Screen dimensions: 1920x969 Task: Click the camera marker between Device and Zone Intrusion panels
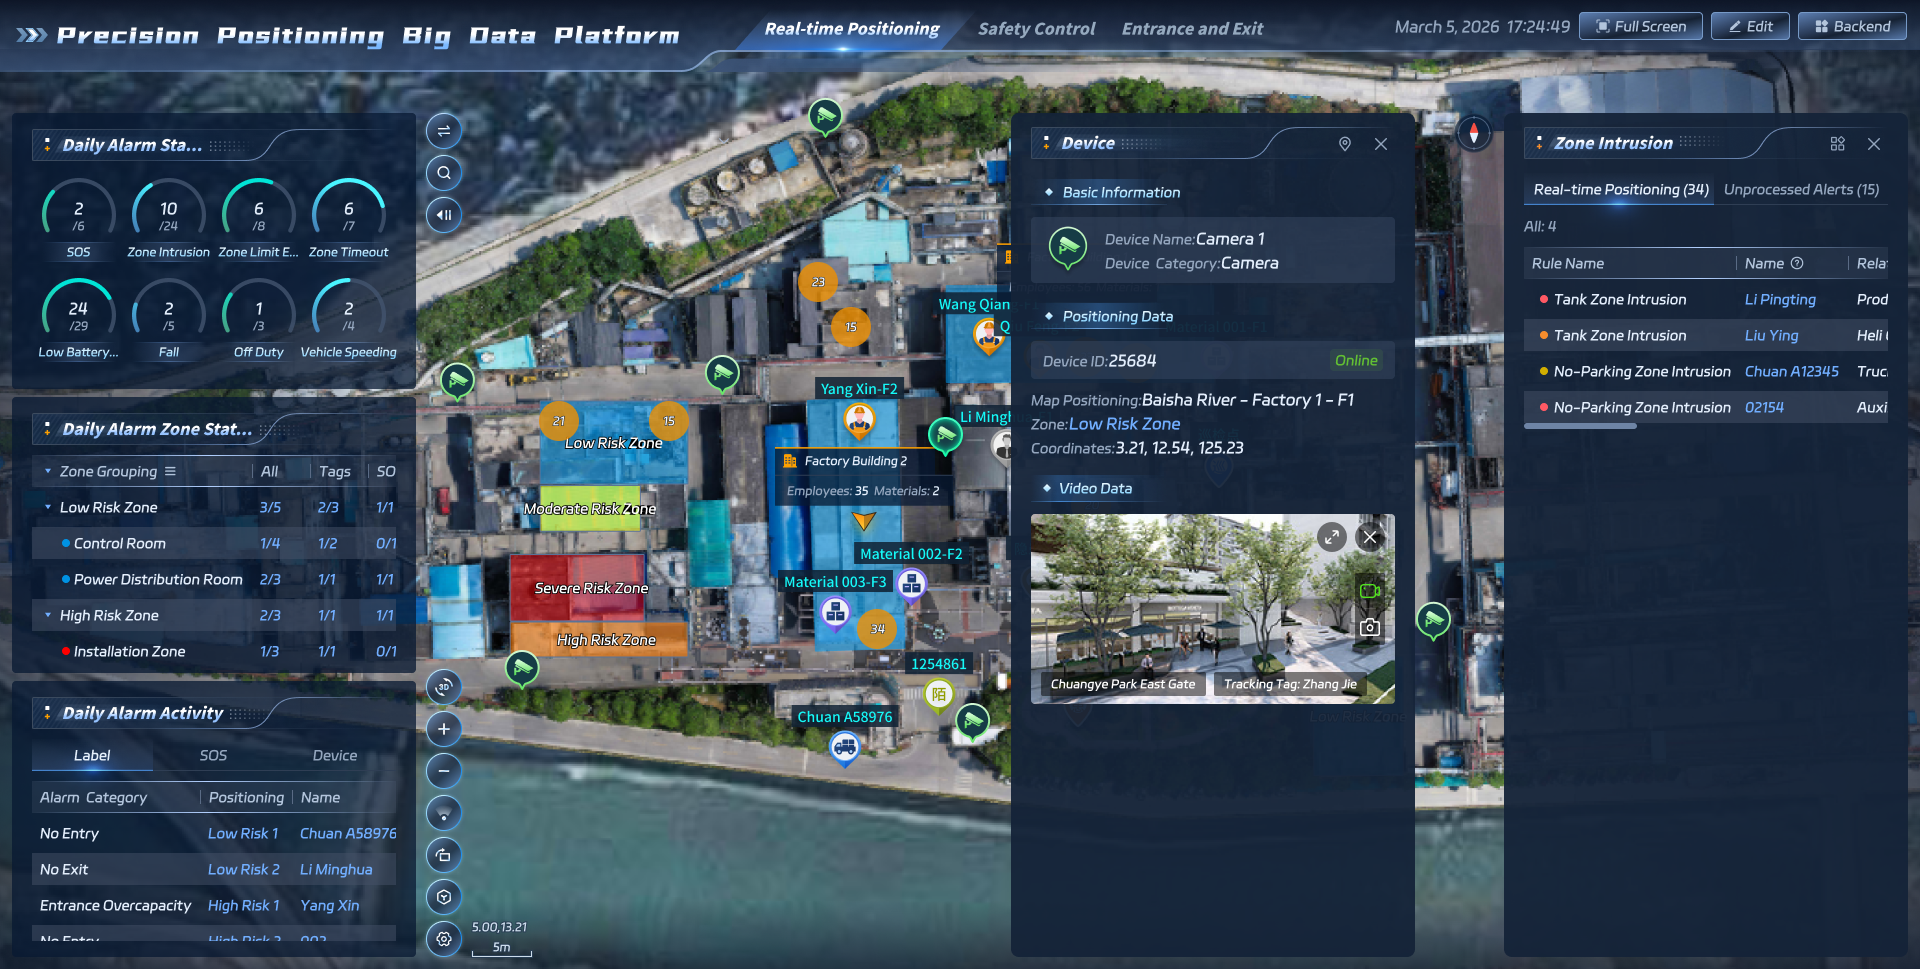(1434, 620)
